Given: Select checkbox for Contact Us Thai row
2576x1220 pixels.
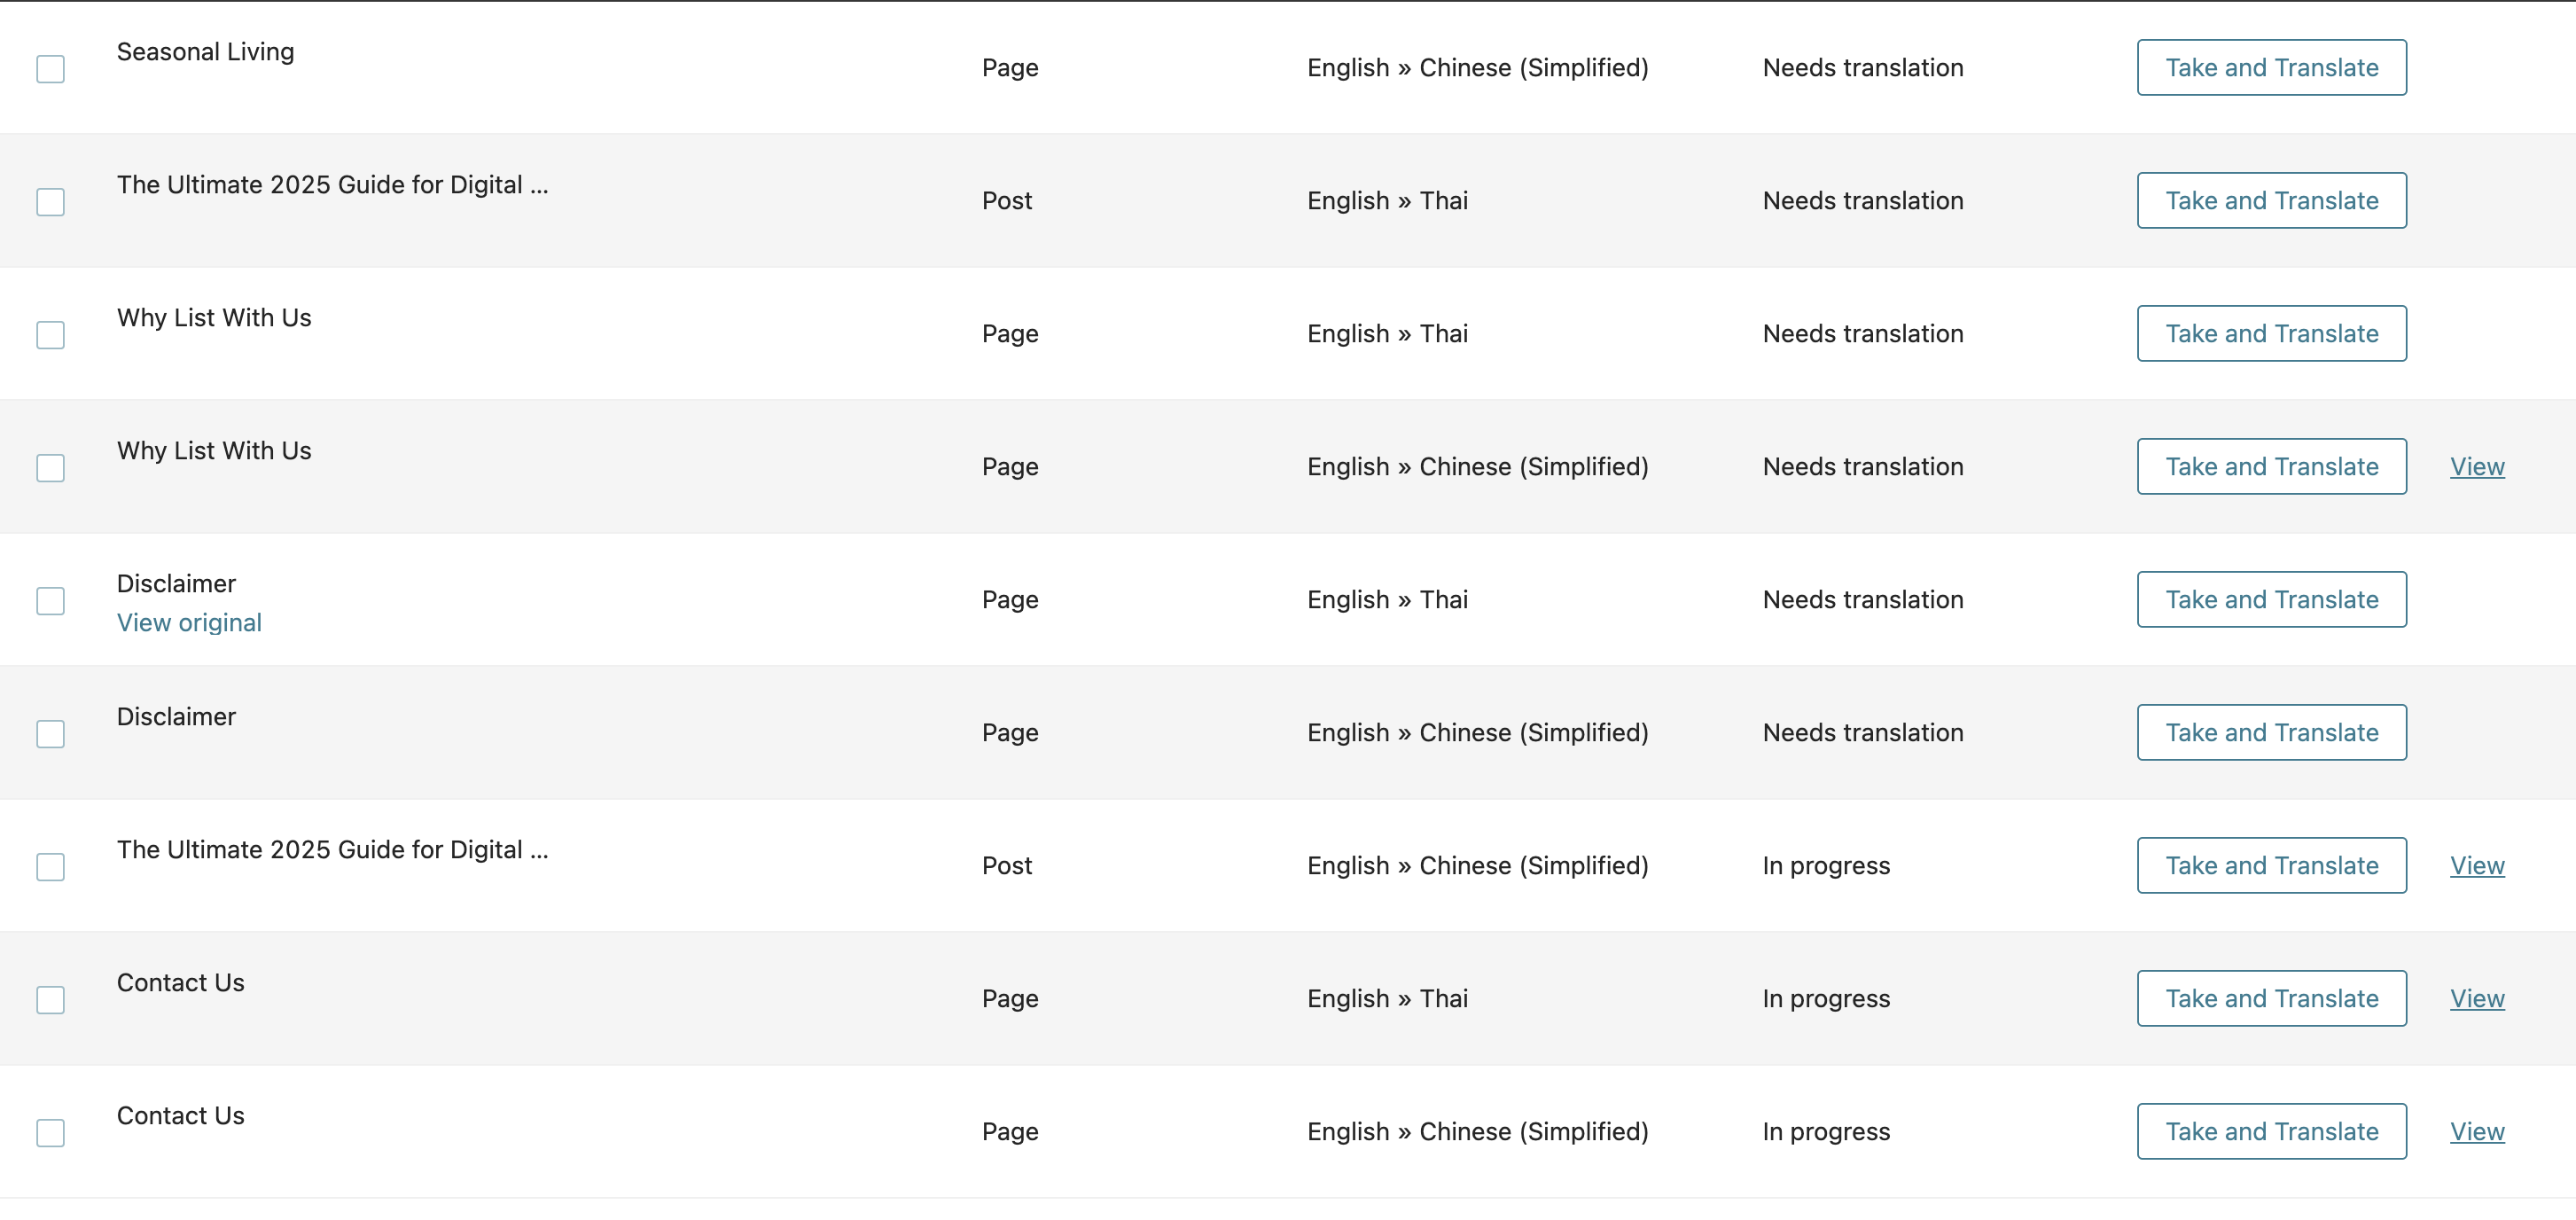Looking at the screenshot, I should pyautogui.click(x=50, y=1000).
